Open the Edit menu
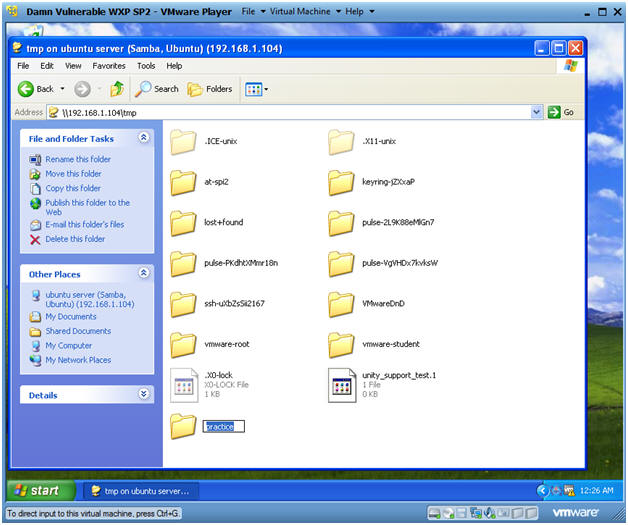Image resolution: width=628 pixels, height=525 pixels. click(x=47, y=66)
